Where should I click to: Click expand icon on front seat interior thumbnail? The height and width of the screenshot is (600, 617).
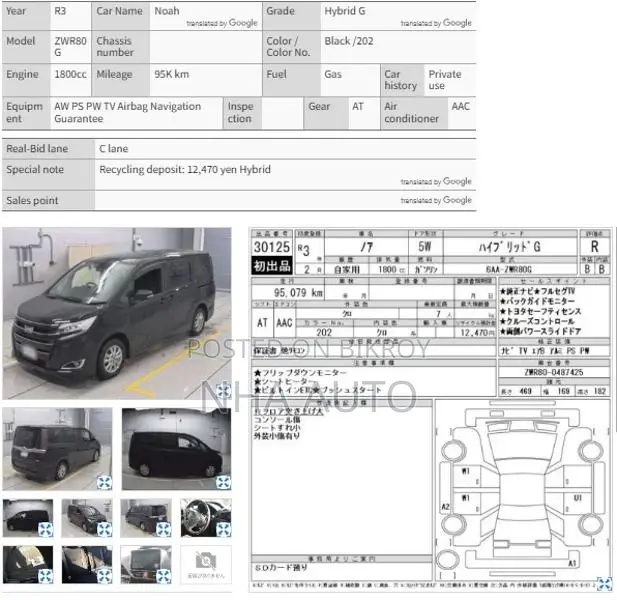pyautogui.click(x=46, y=577)
